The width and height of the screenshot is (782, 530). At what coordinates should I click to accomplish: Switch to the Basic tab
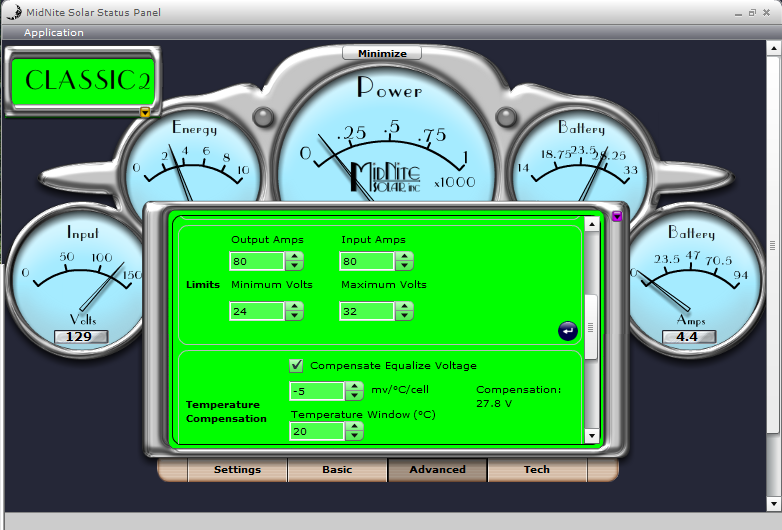pyautogui.click(x=337, y=470)
